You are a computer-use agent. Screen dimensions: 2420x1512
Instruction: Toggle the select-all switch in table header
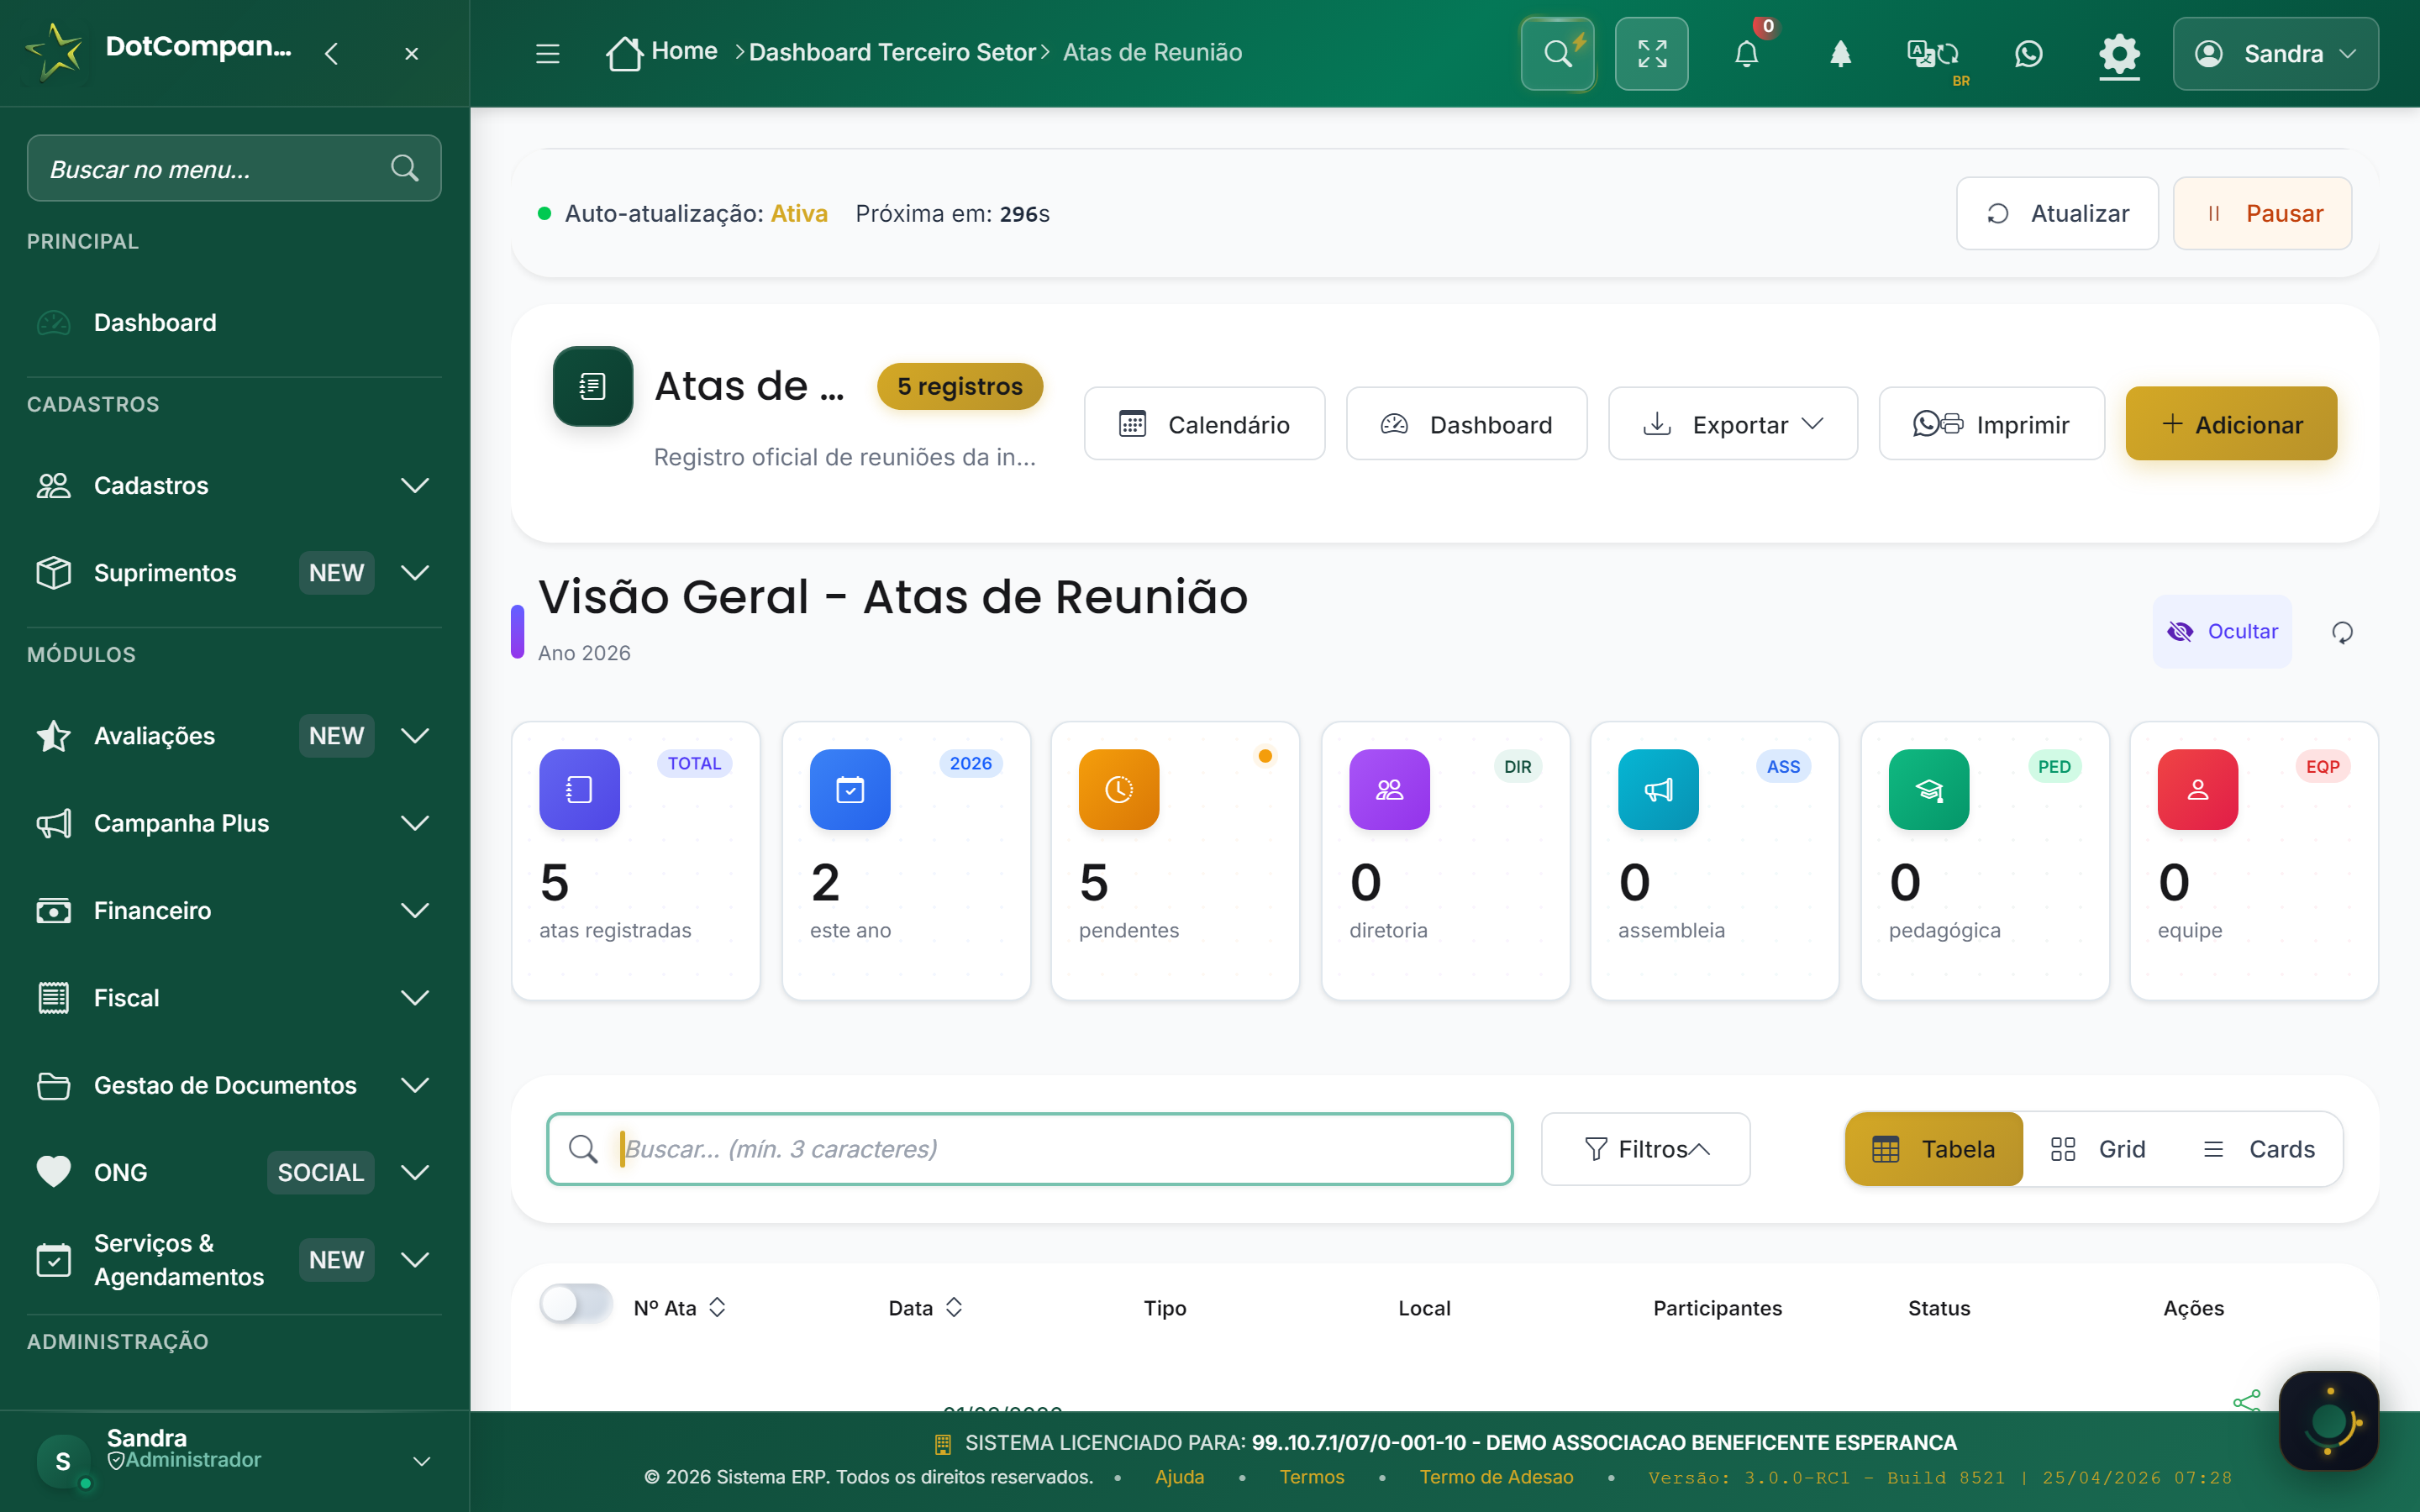coord(576,1303)
